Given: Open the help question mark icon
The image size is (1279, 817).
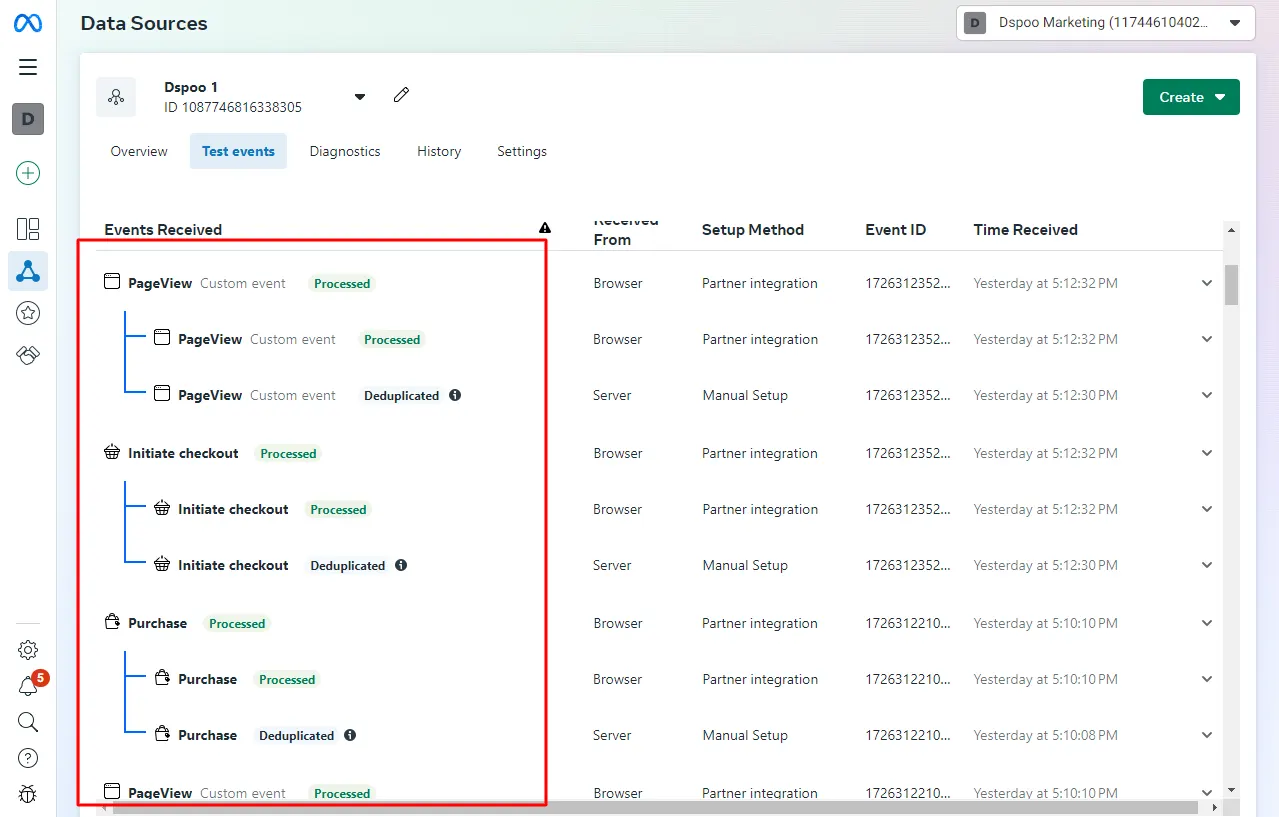Looking at the screenshot, I should pos(28,758).
